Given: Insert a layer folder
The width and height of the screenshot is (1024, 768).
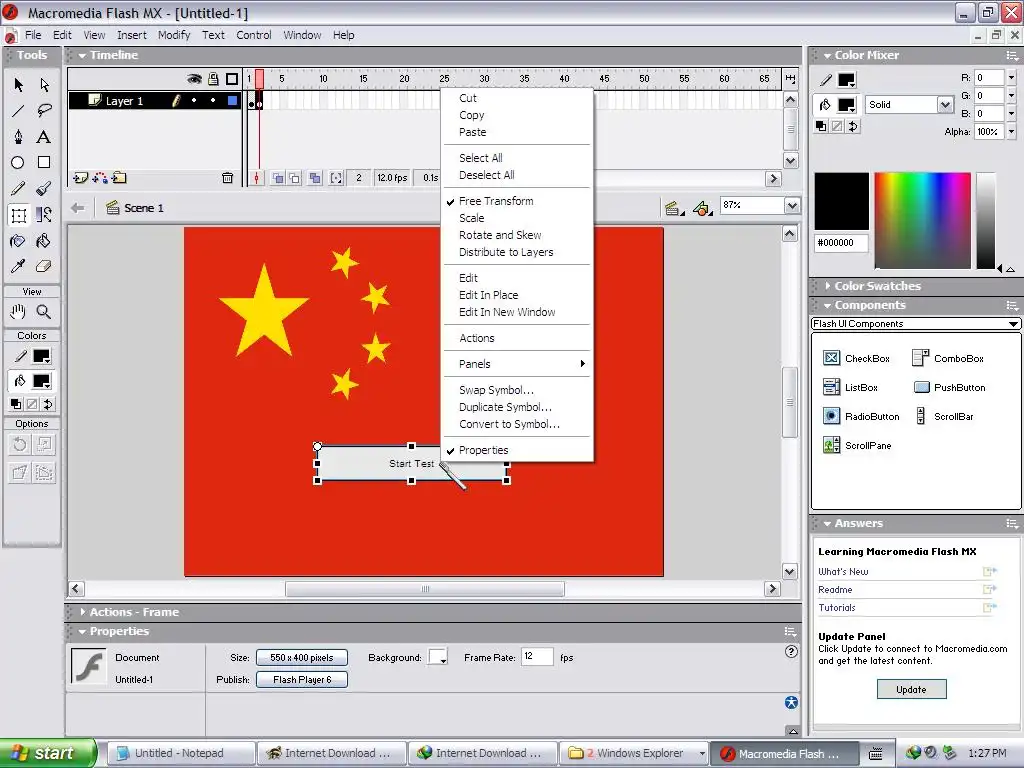Looking at the screenshot, I should pyautogui.click(x=119, y=178).
